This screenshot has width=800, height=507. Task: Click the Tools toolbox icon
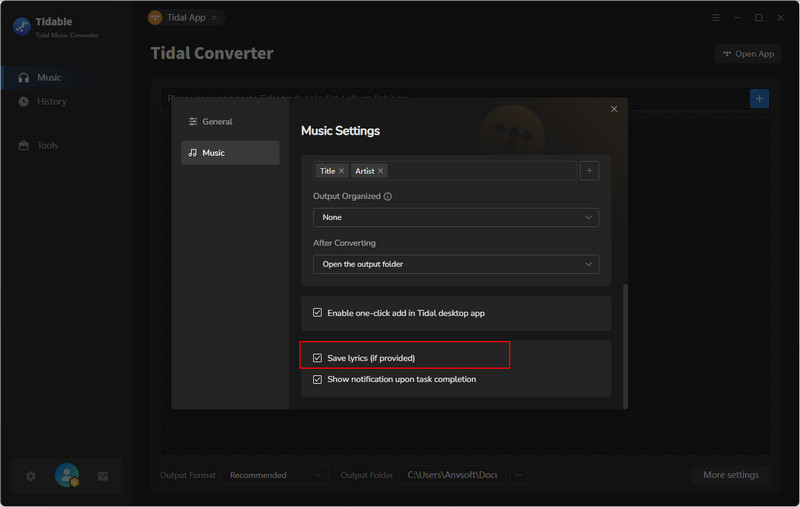(23, 145)
